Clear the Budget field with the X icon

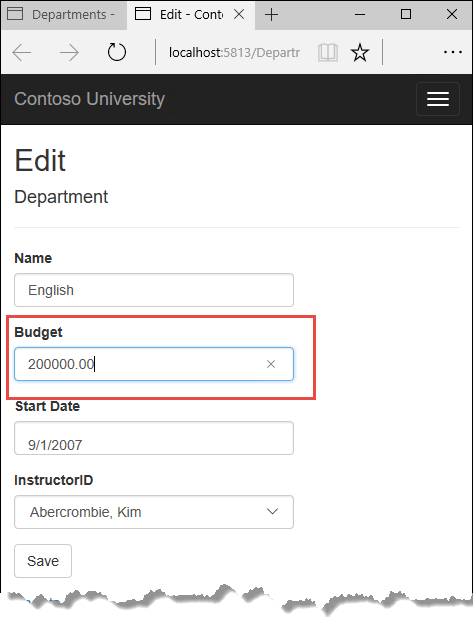(271, 364)
